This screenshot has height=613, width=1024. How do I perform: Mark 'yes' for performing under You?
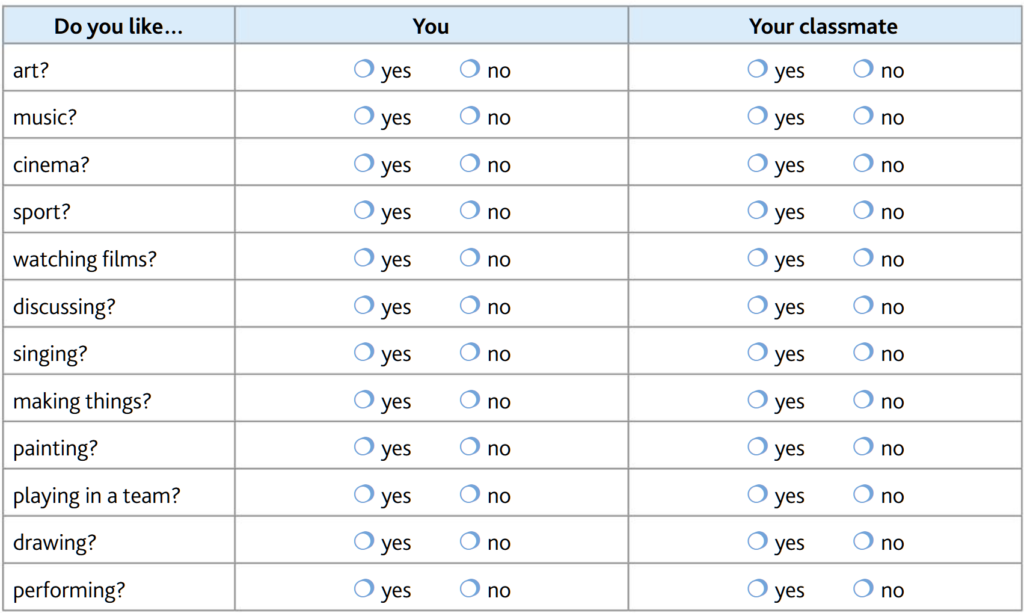364,589
